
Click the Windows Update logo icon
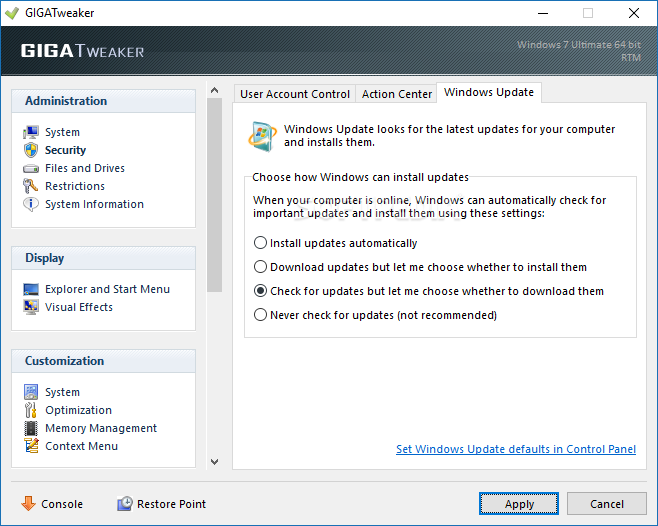point(262,136)
